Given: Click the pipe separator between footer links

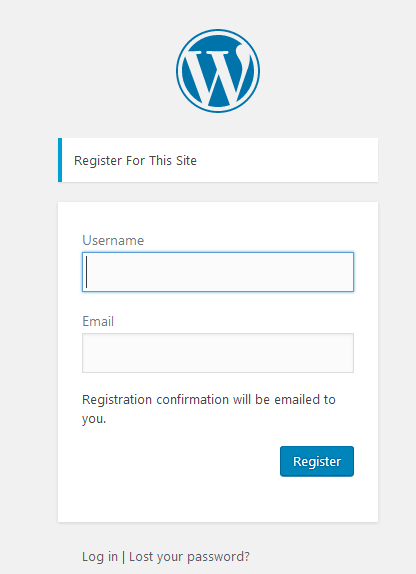Looking at the screenshot, I should tap(123, 557).
